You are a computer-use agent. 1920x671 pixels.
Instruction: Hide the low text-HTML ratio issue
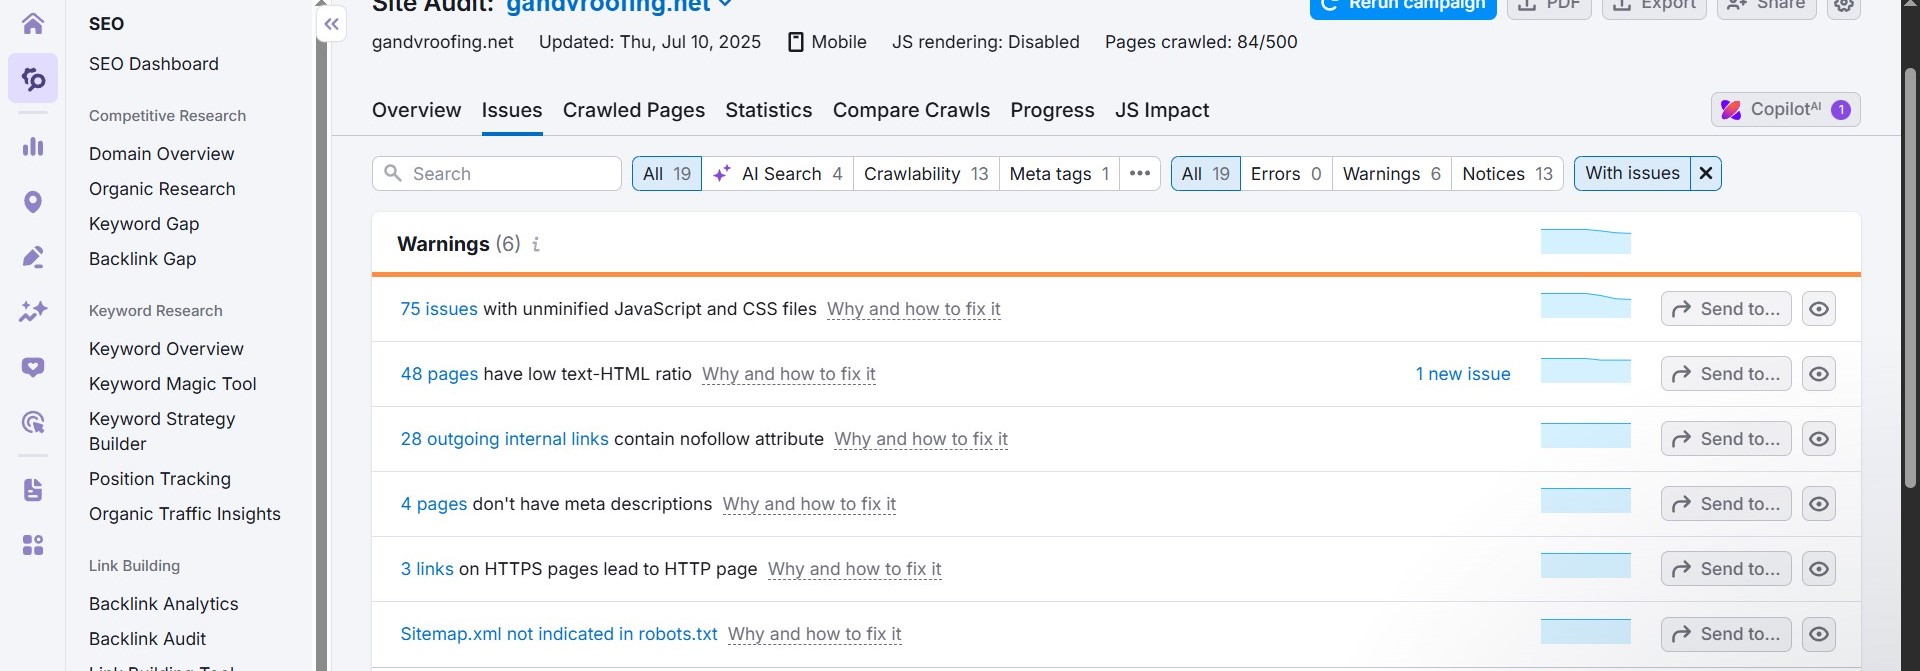1819,374
